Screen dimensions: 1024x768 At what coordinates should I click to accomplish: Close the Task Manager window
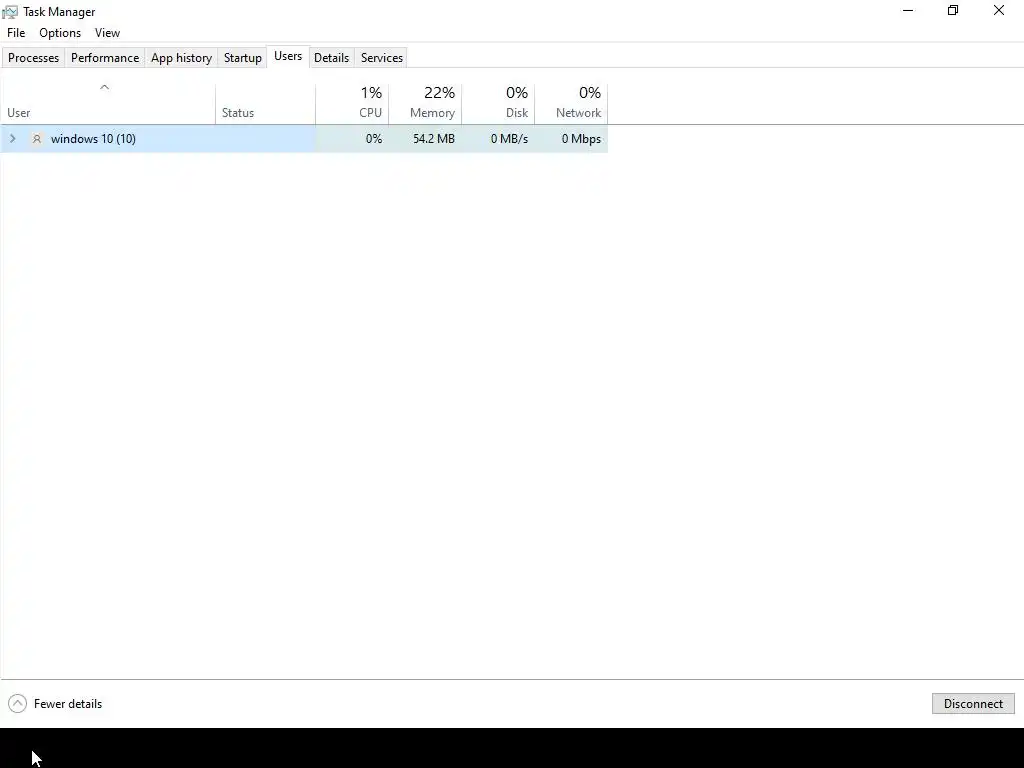click(999, 10)
